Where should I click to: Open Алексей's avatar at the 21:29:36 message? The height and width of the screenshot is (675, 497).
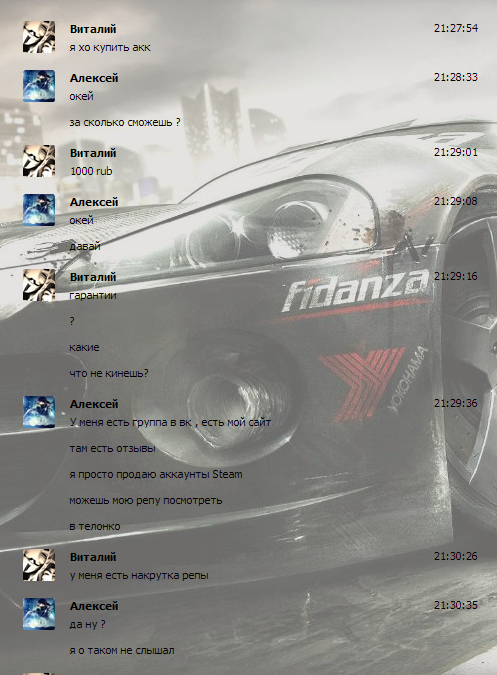coord(39,412)
